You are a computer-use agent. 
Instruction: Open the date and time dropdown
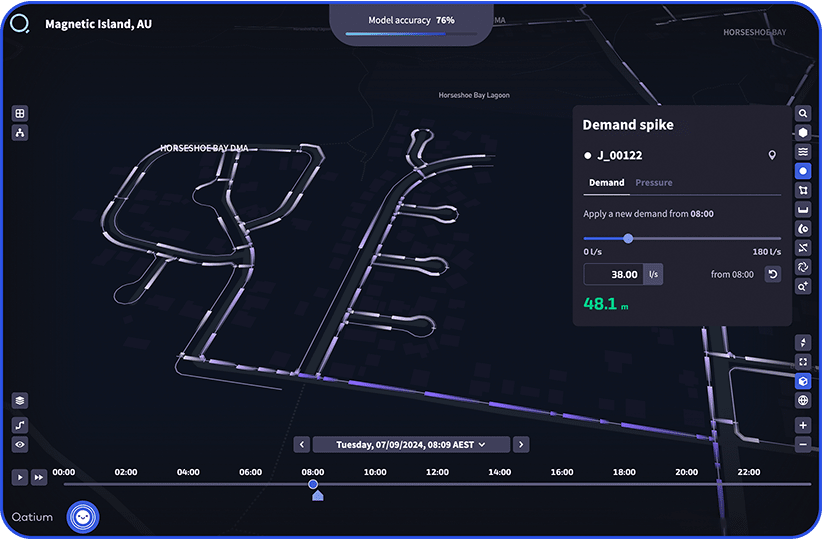tap(411, 444)
